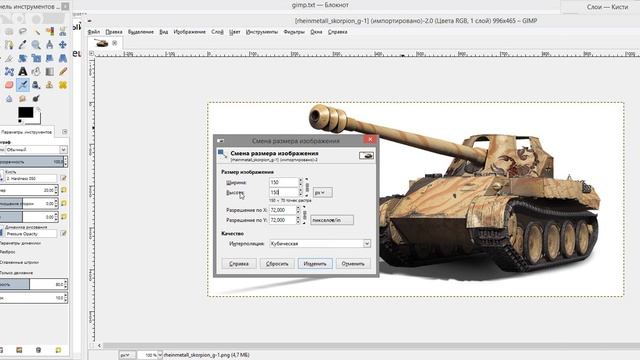The width and height of the screenshot is (640, 360).
Task: Click the foreground black color swatch
Action: (x=25, y=112)
